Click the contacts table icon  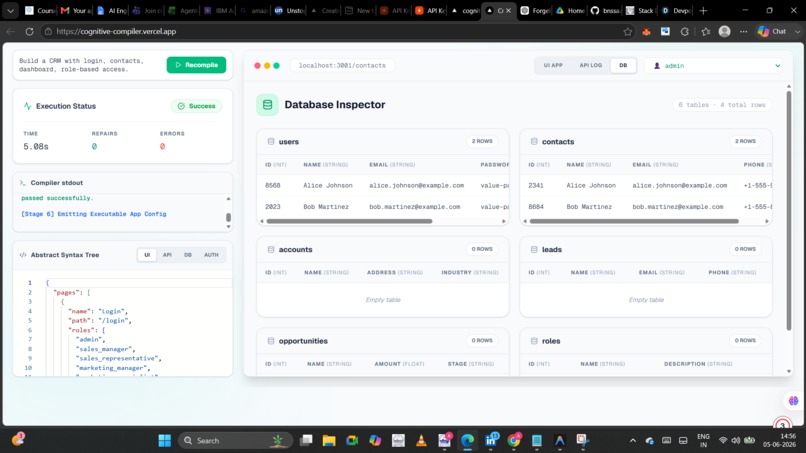[534, 141]
